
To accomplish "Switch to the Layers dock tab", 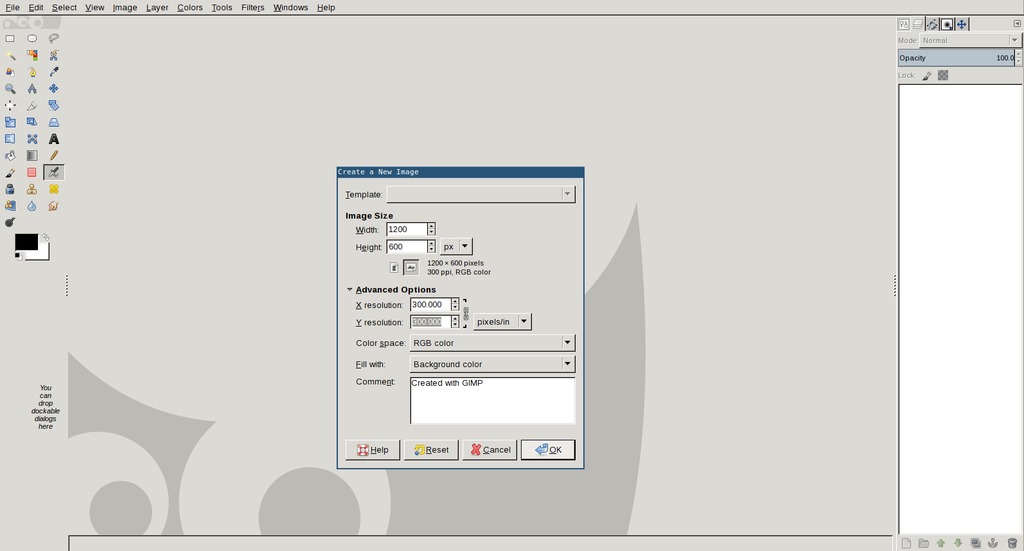I will coord(918,24).
